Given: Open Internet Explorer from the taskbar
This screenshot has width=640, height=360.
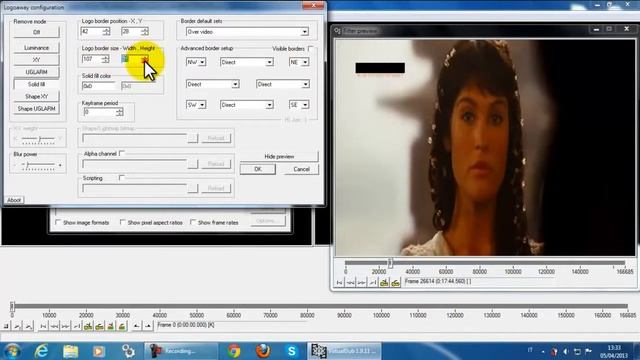Looking at the screenshot, I should click(x=41, y=351).
